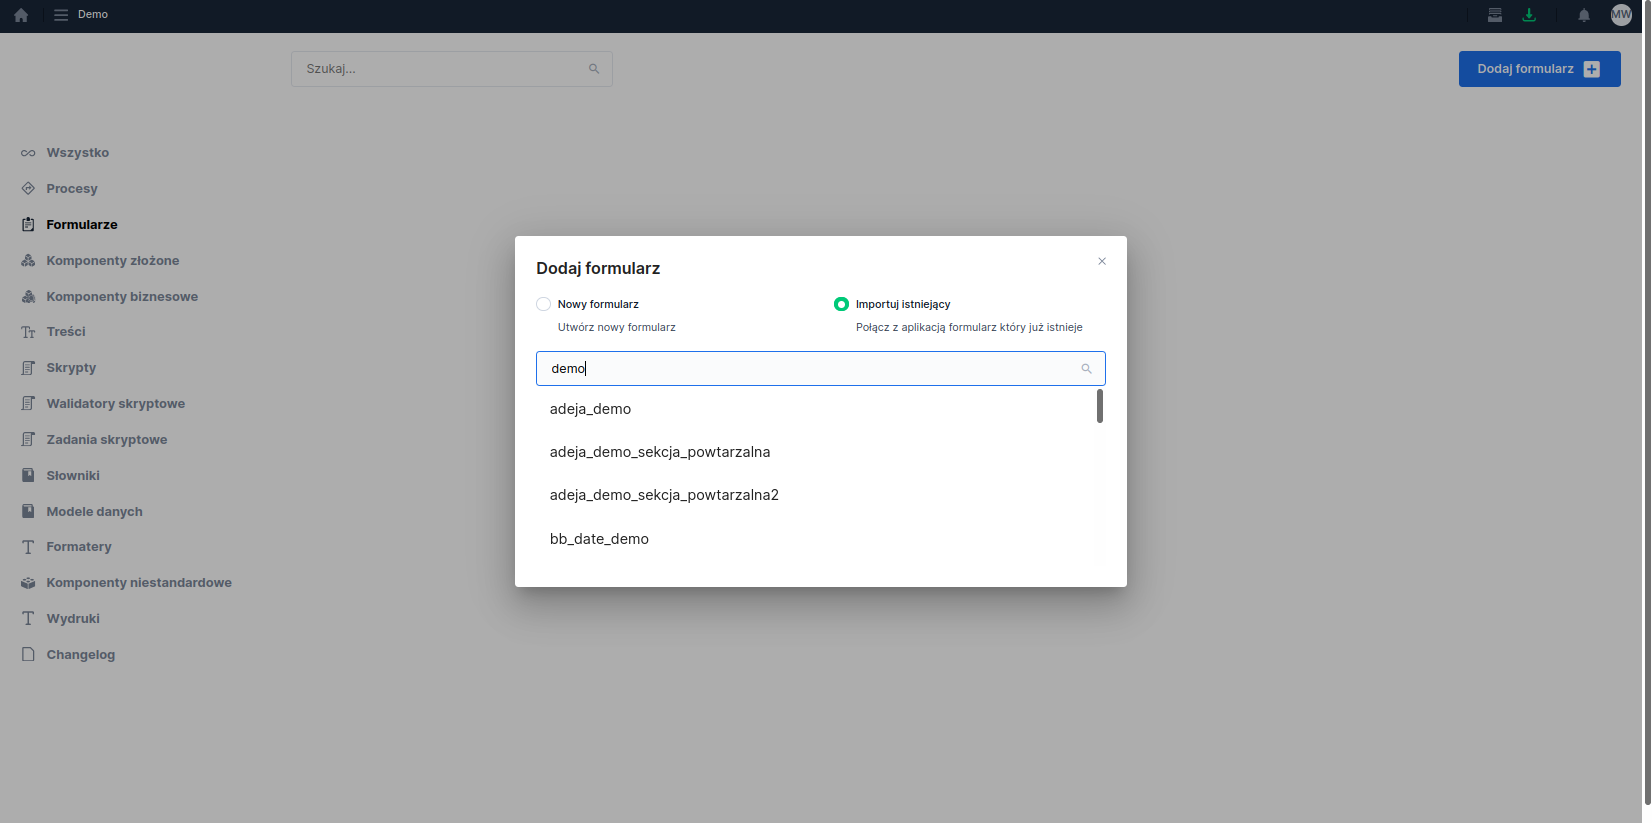Go to Słowniki in the sidebar
1652x823 pixels.
coord(73,476)
